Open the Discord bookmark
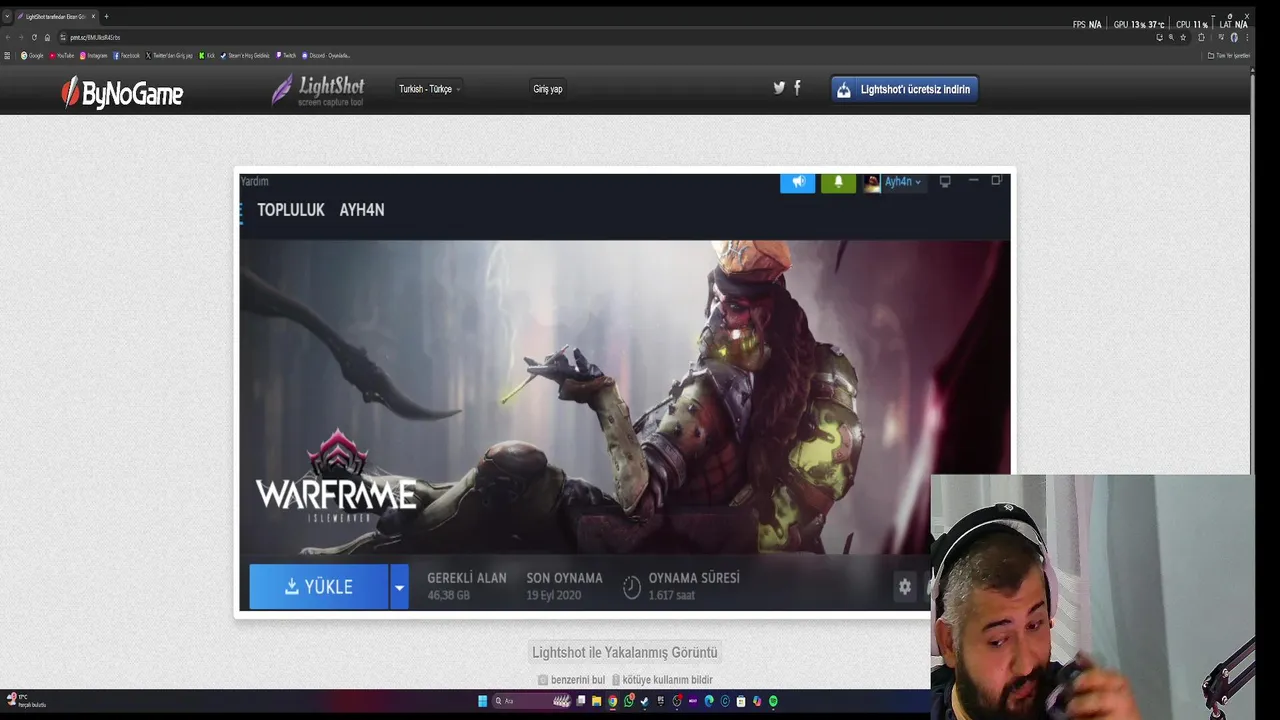Viewport: 1280px width, 720px height. [326, 55]
